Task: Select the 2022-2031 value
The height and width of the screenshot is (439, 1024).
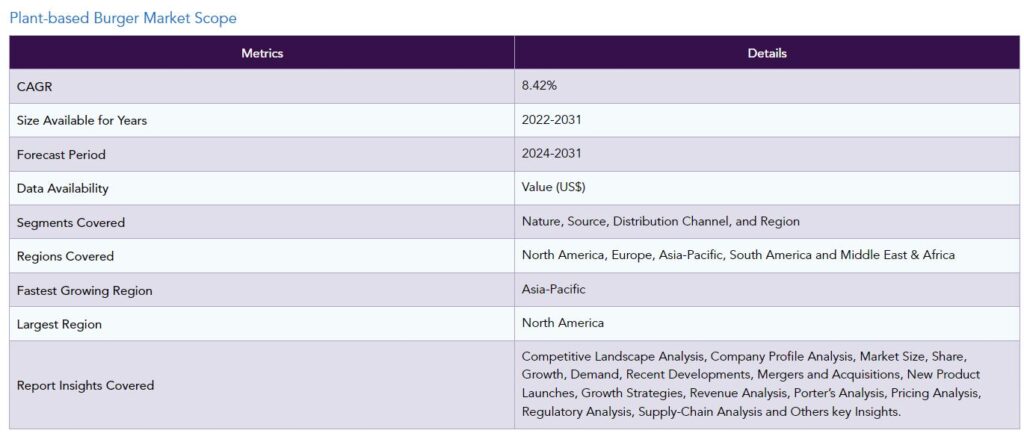Action: pos(551,120)
